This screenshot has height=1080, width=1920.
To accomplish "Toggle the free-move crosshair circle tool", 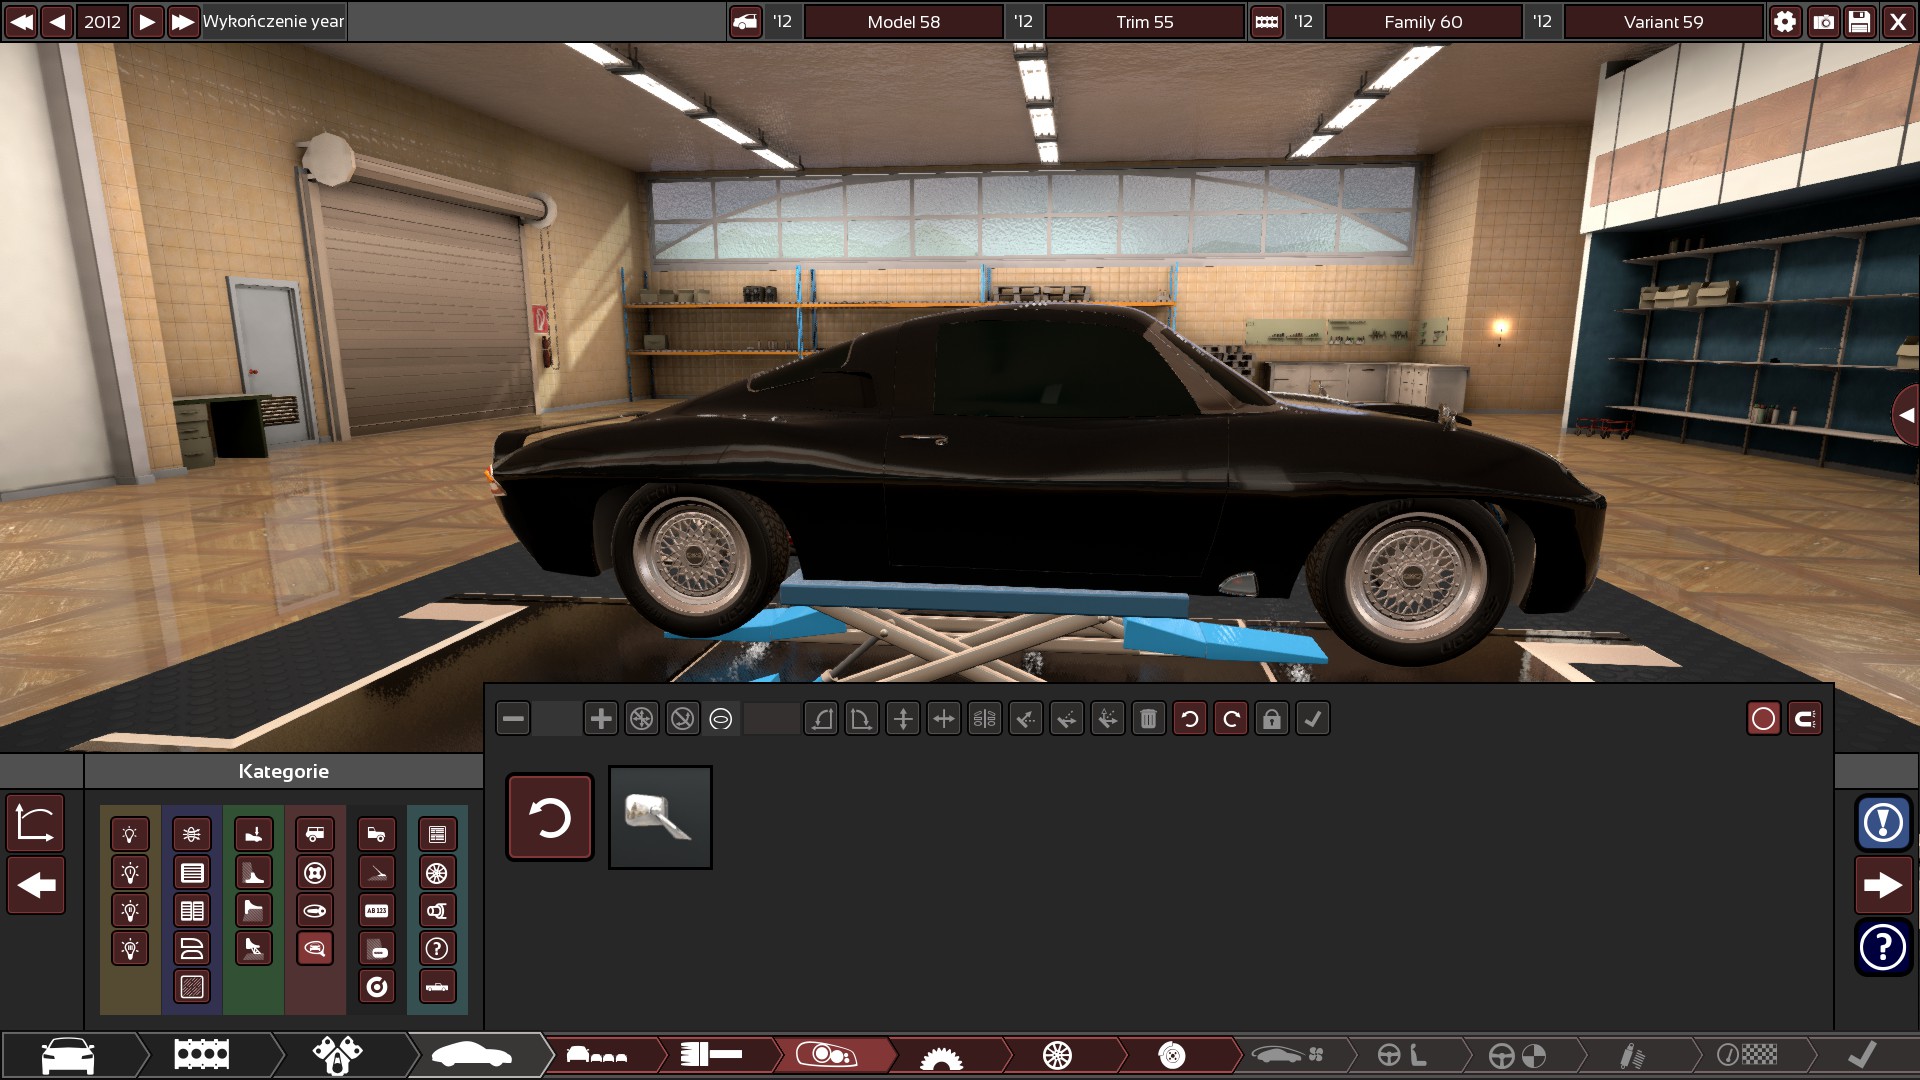I will point(641,718).
